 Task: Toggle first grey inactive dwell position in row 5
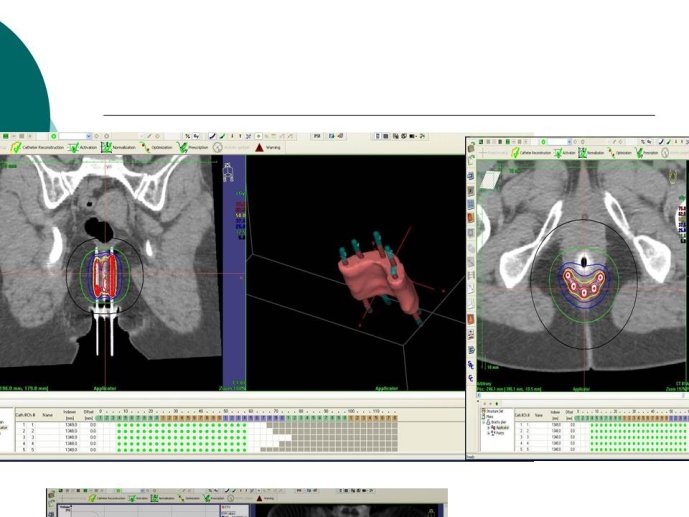pos(263,450)
